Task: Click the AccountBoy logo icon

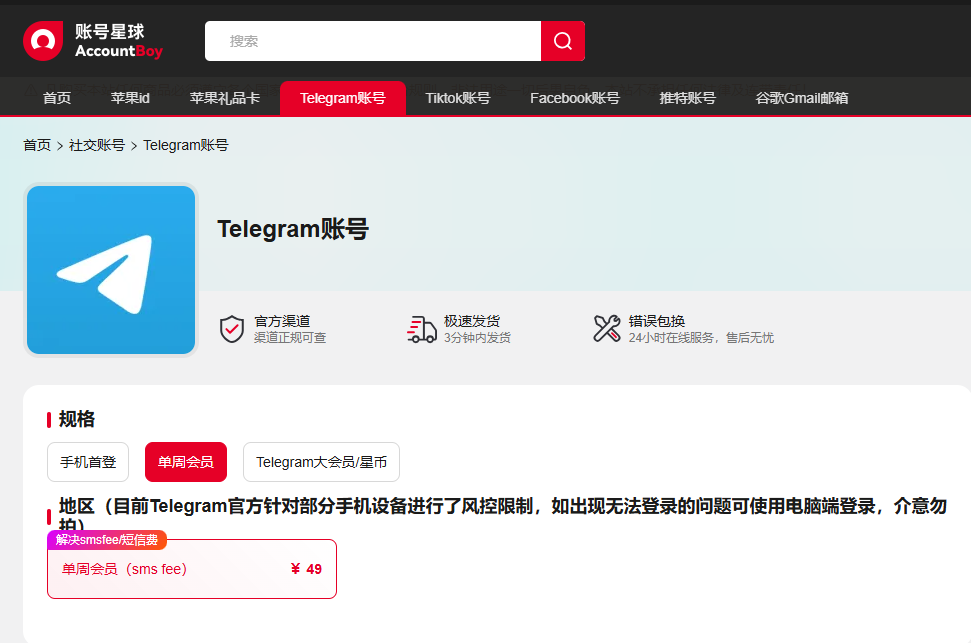Action: 41,40
